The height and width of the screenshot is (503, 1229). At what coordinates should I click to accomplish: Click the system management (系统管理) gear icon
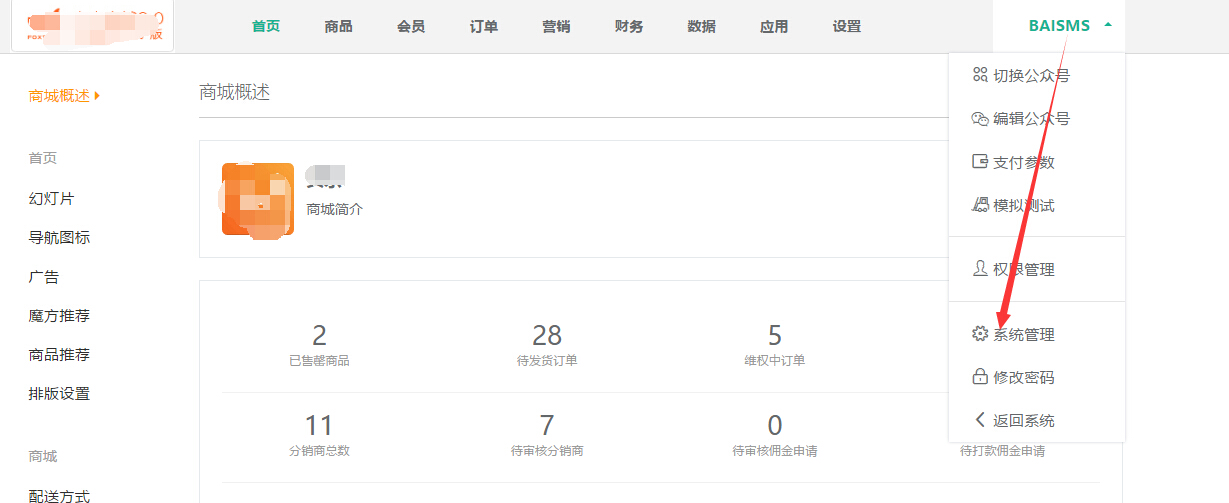click(x=980, y=334)
